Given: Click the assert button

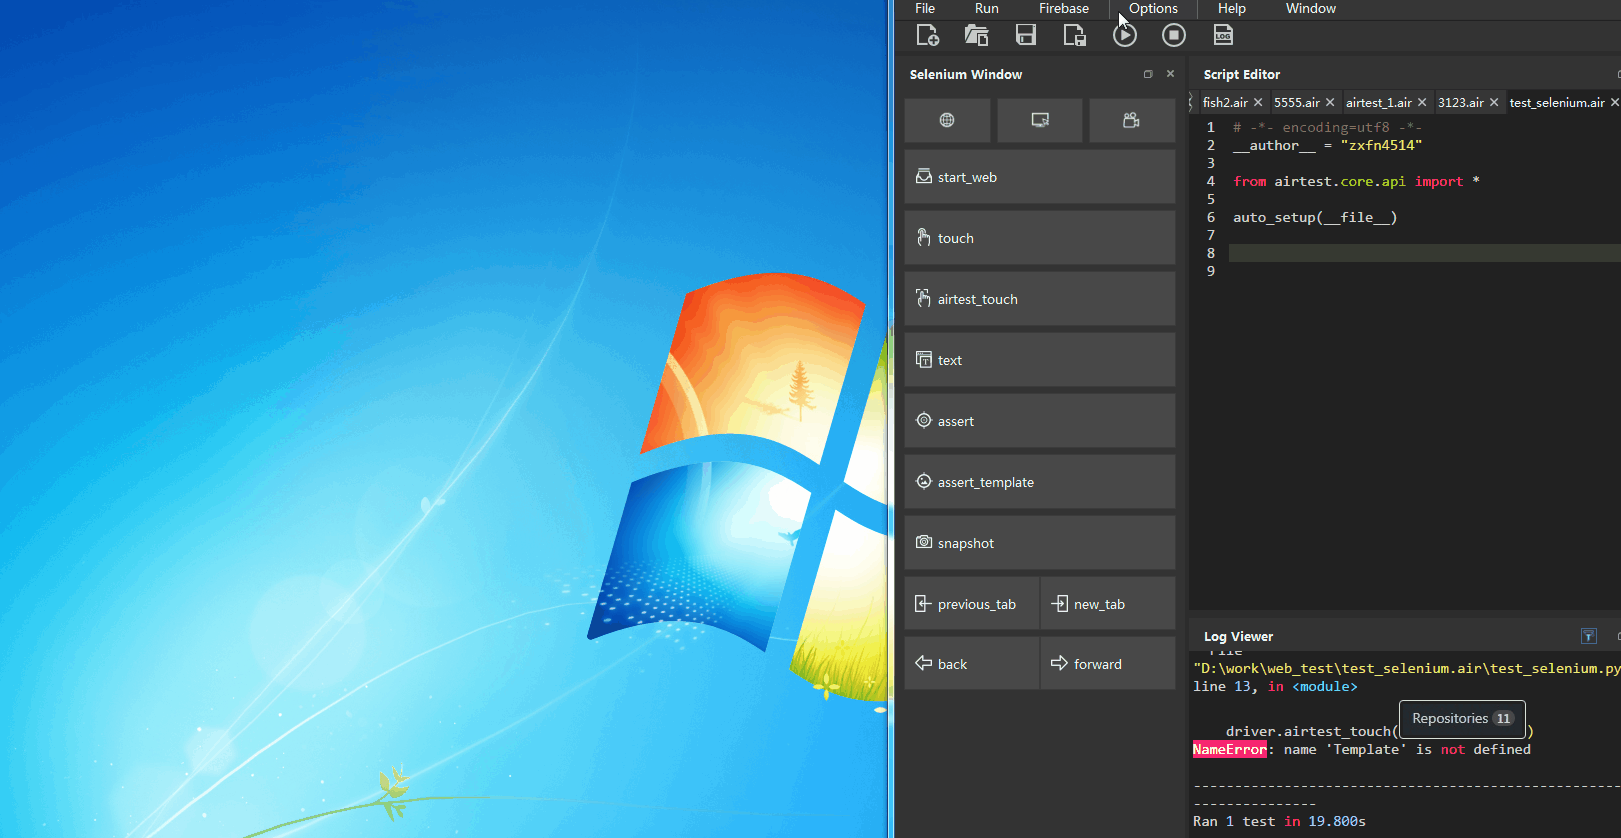Looking at the screenshot, I should (x=1040, y=421).
